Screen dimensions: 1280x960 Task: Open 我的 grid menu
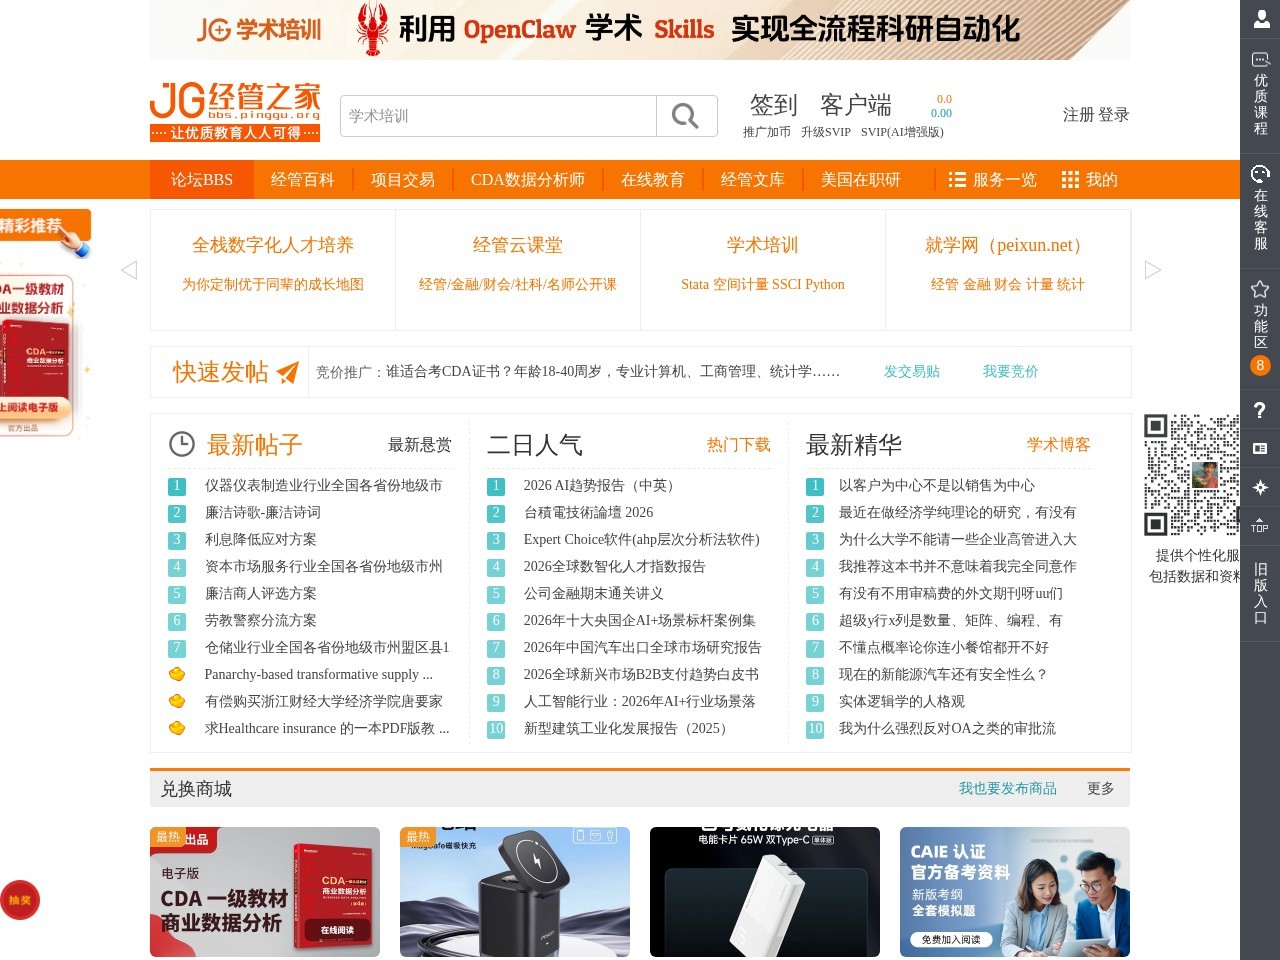(x=1090, y=180)
